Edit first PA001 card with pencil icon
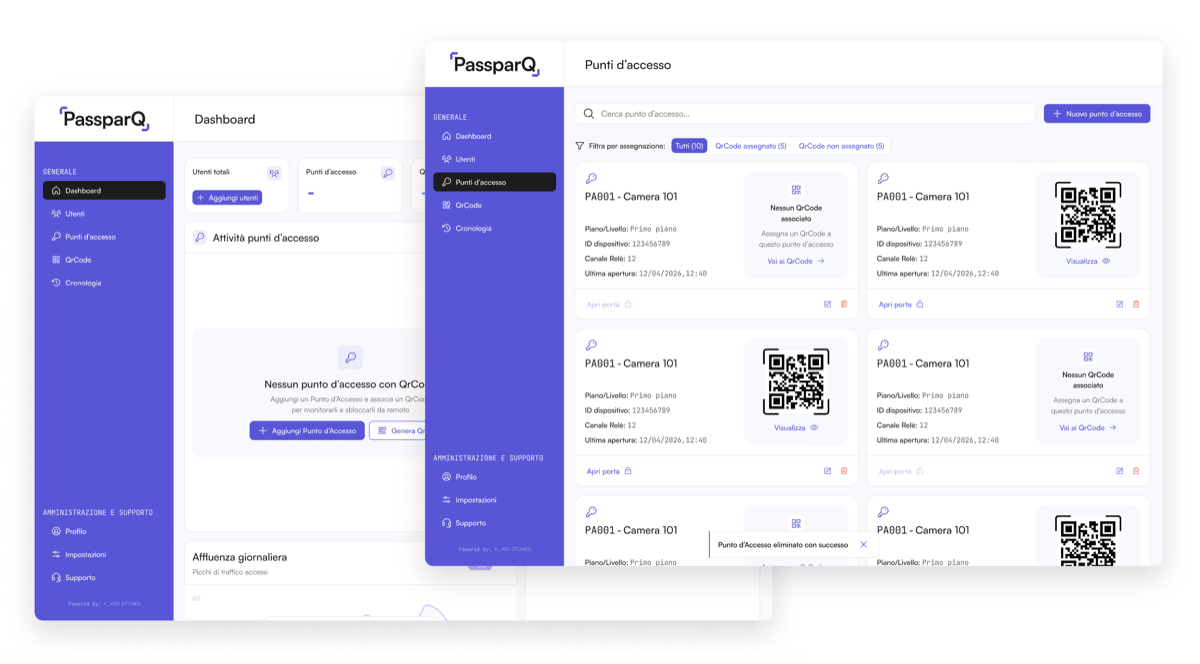Viewport: 1200px width, 664px height. point(828,304)
